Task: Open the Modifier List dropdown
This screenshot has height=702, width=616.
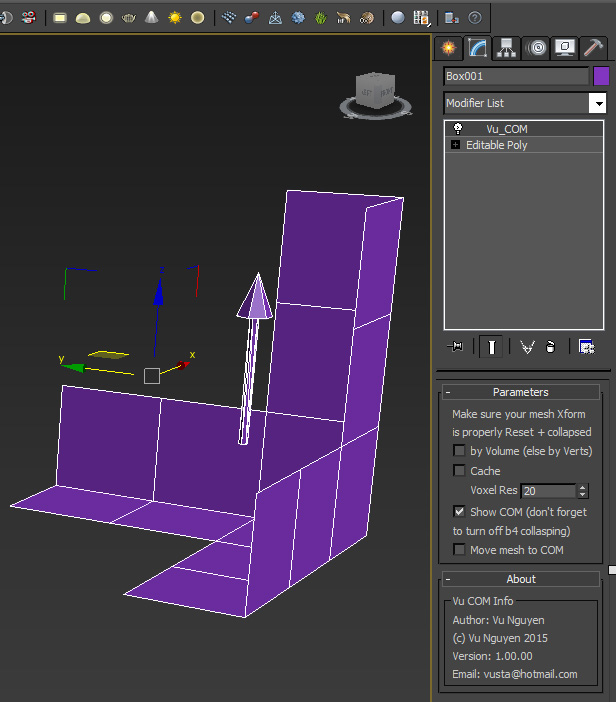Action: 597,103
